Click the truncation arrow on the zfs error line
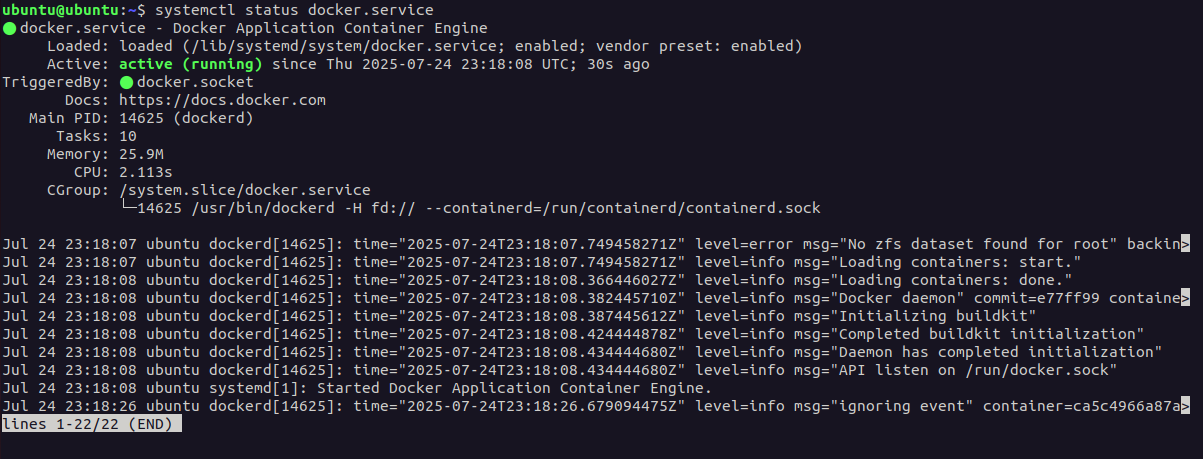 coord(1186,244)
